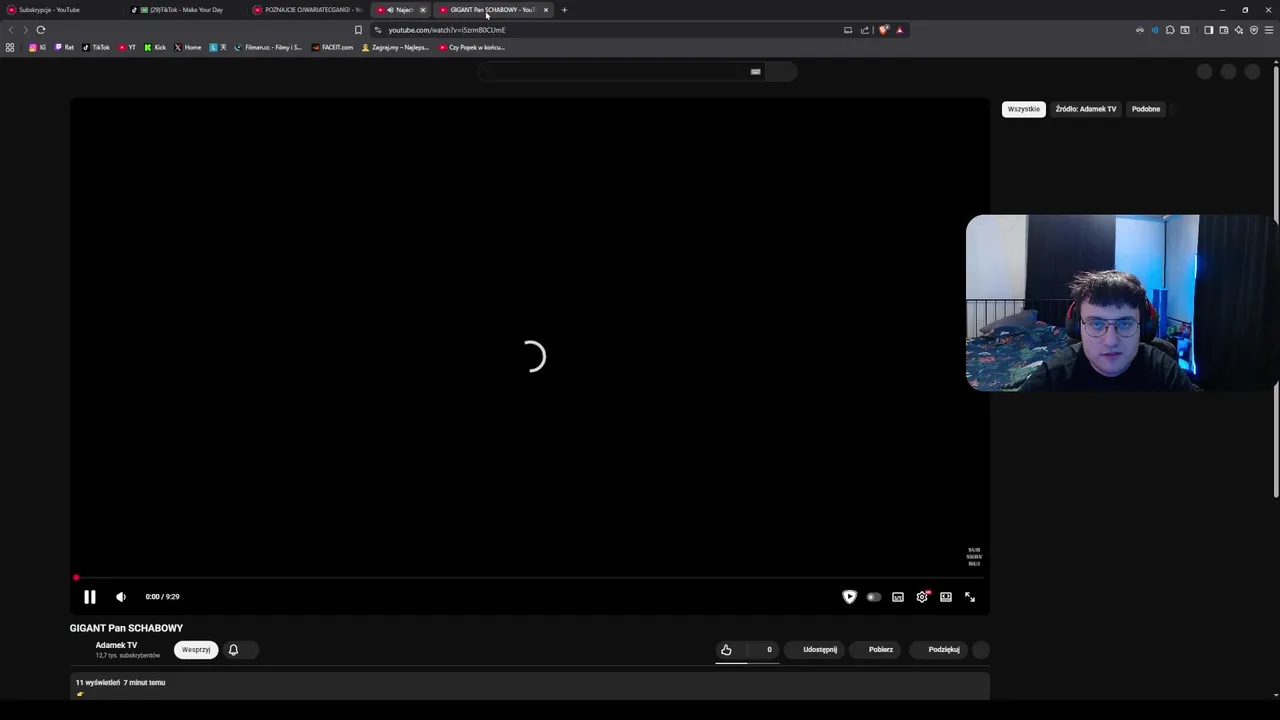This screenshot has height=720, width=1280.
Task: Select the Wszystkie filter chip
Action: 1024,109
